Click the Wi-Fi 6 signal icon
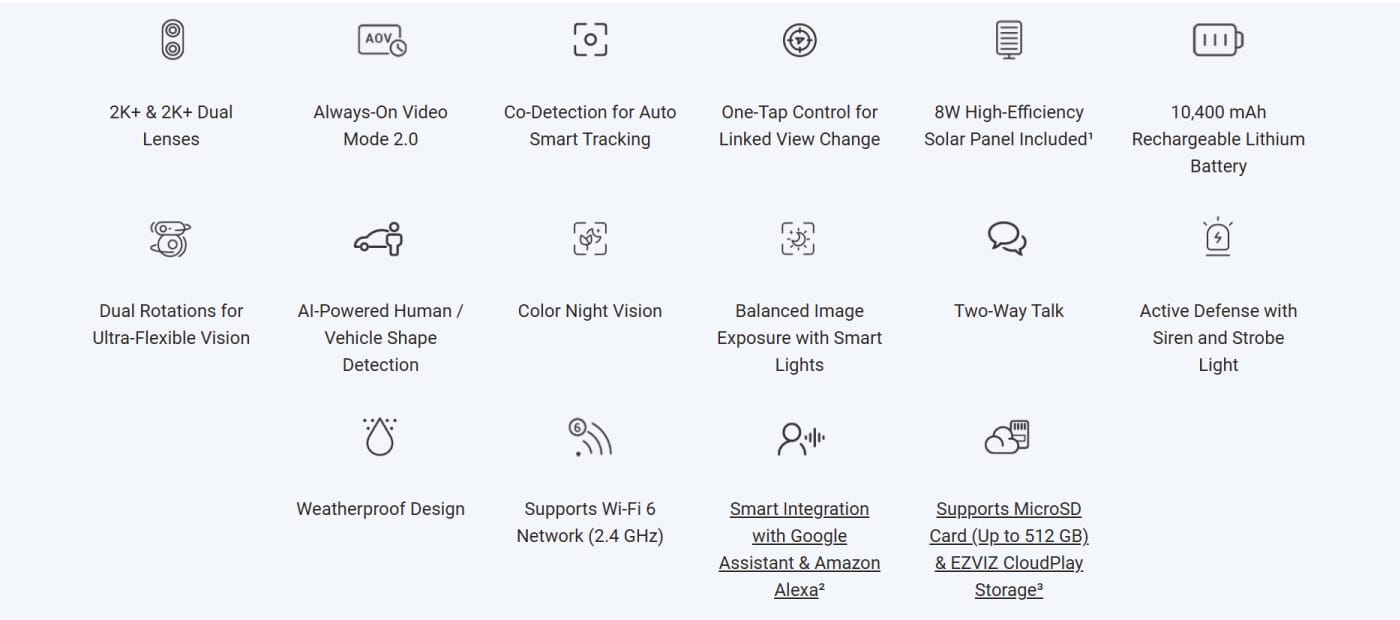 tap(590, 437)
